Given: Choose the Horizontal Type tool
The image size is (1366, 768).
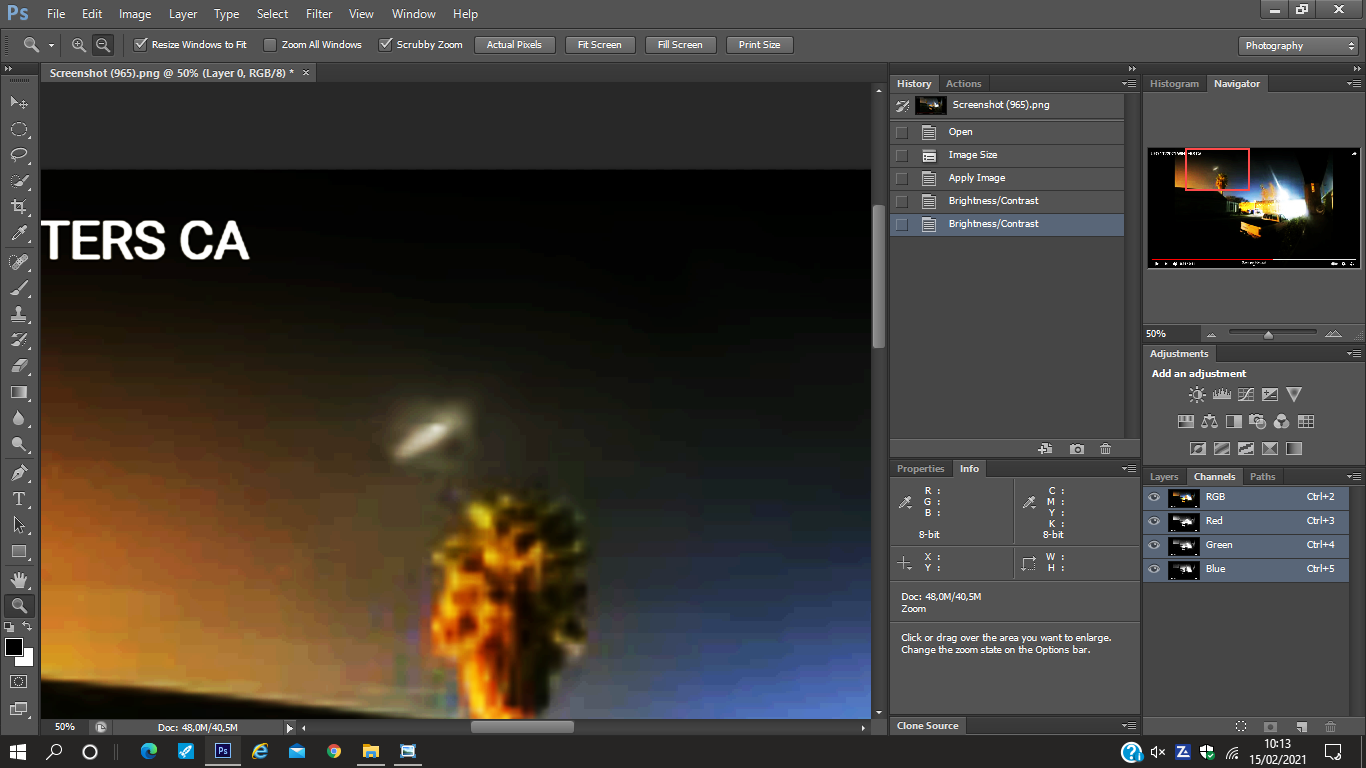Looking at the screenshot, I should pos(18,499).
